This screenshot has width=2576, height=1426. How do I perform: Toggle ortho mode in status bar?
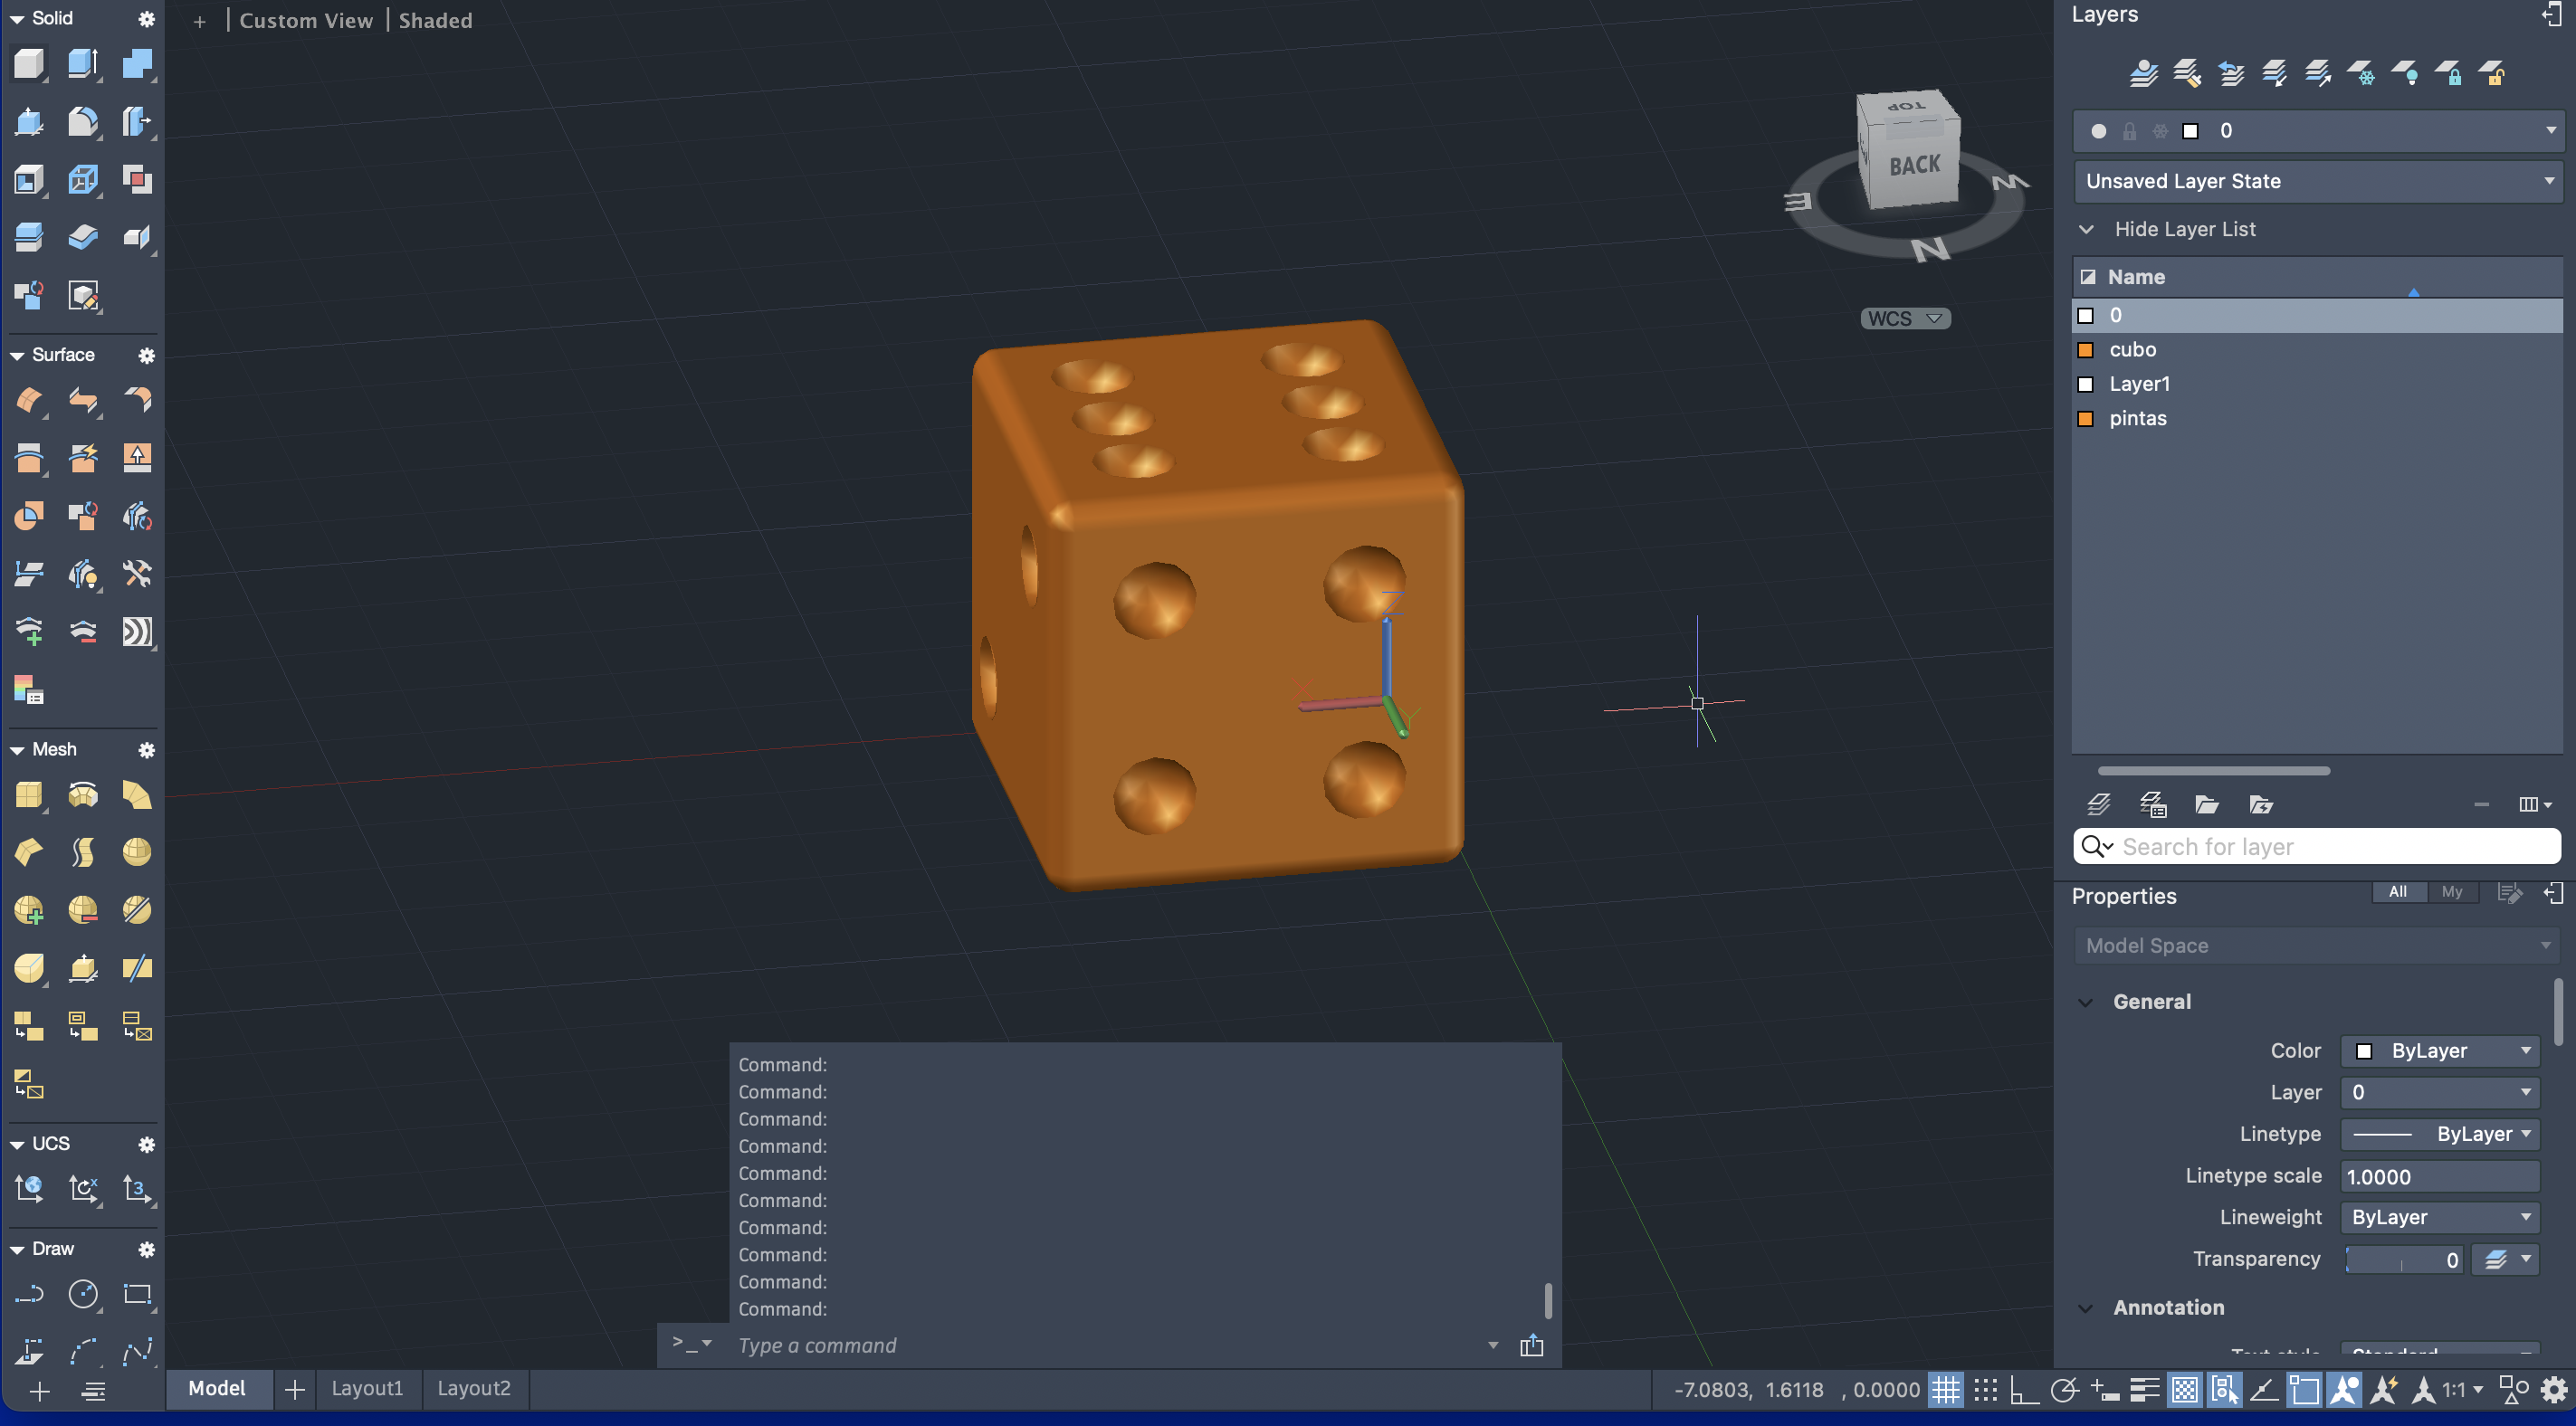[x=2024, y=1390]
